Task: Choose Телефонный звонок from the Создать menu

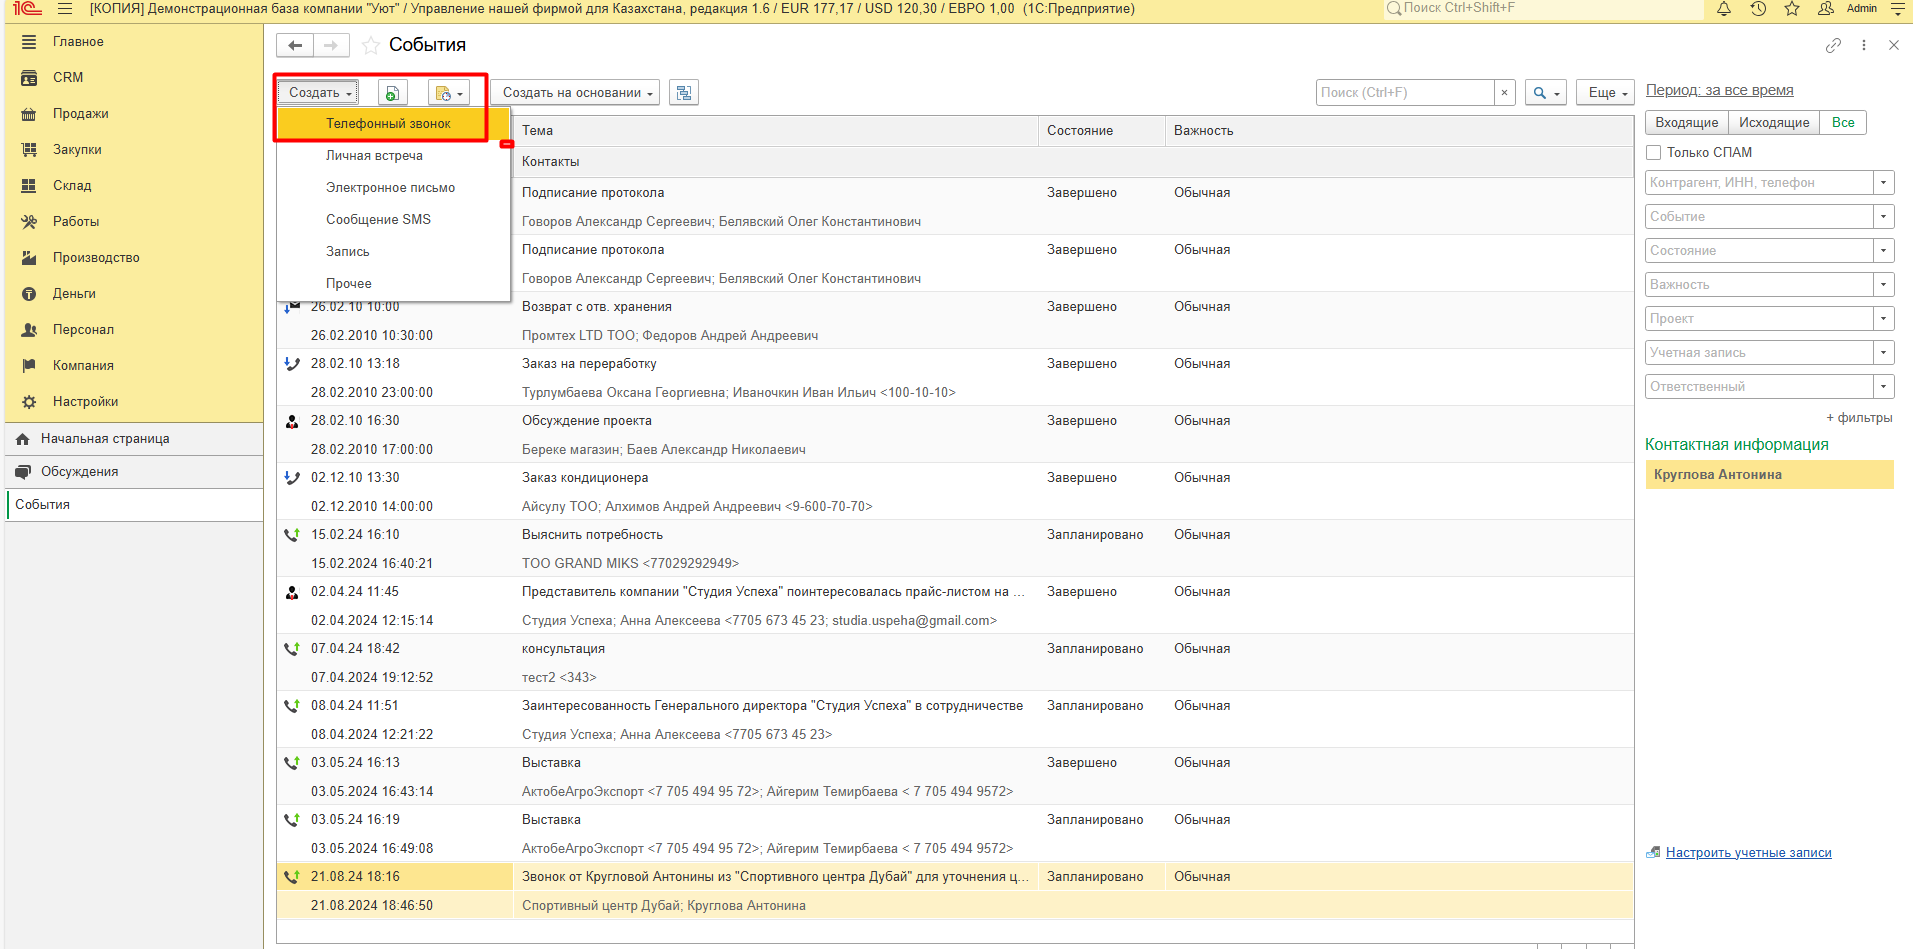Action: click(x=388, y=124)
